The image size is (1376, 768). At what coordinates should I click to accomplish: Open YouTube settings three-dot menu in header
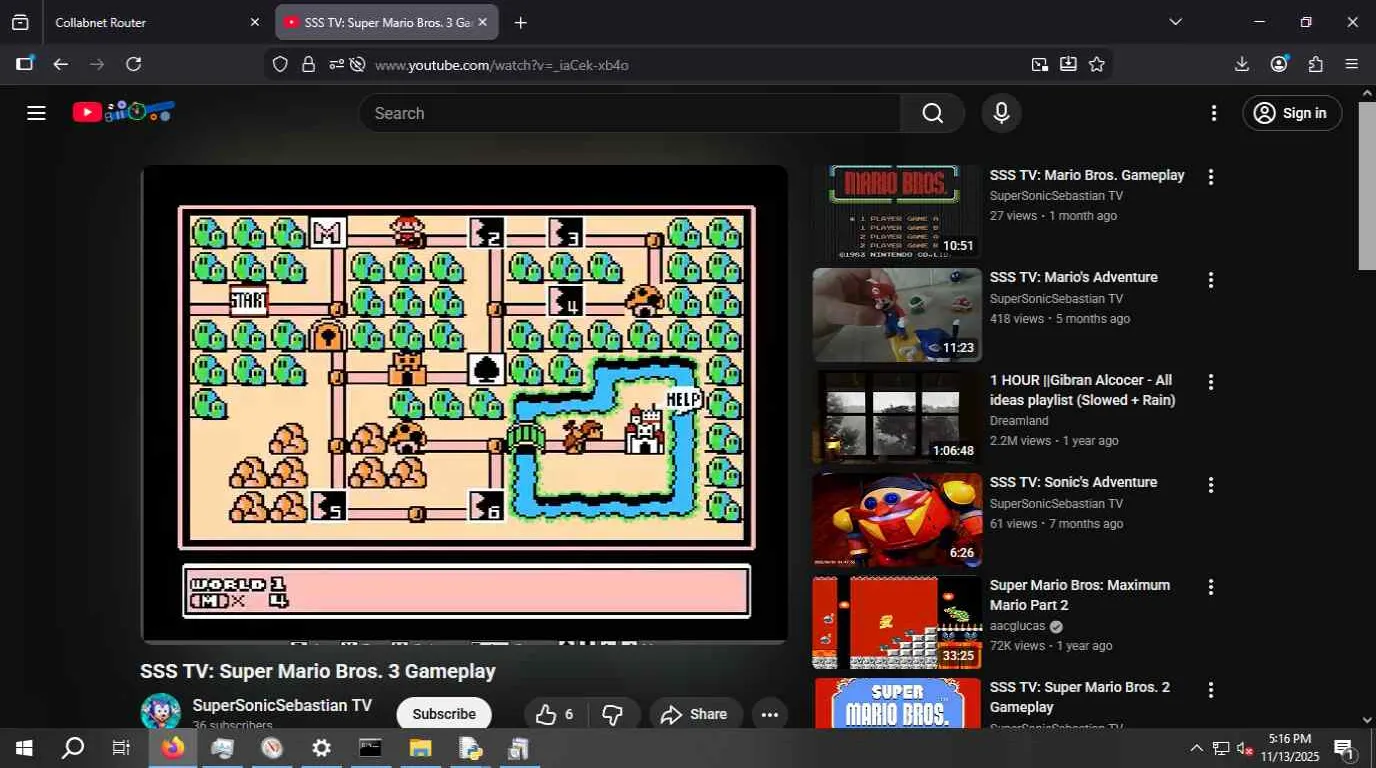(1214, 113)
